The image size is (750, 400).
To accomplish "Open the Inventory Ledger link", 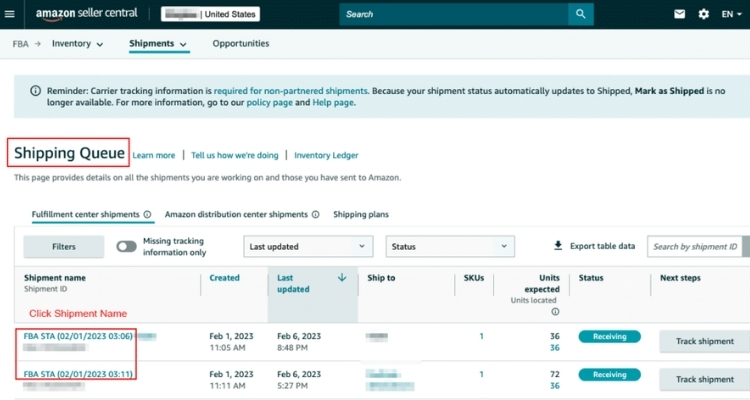I will pos(326,155).
